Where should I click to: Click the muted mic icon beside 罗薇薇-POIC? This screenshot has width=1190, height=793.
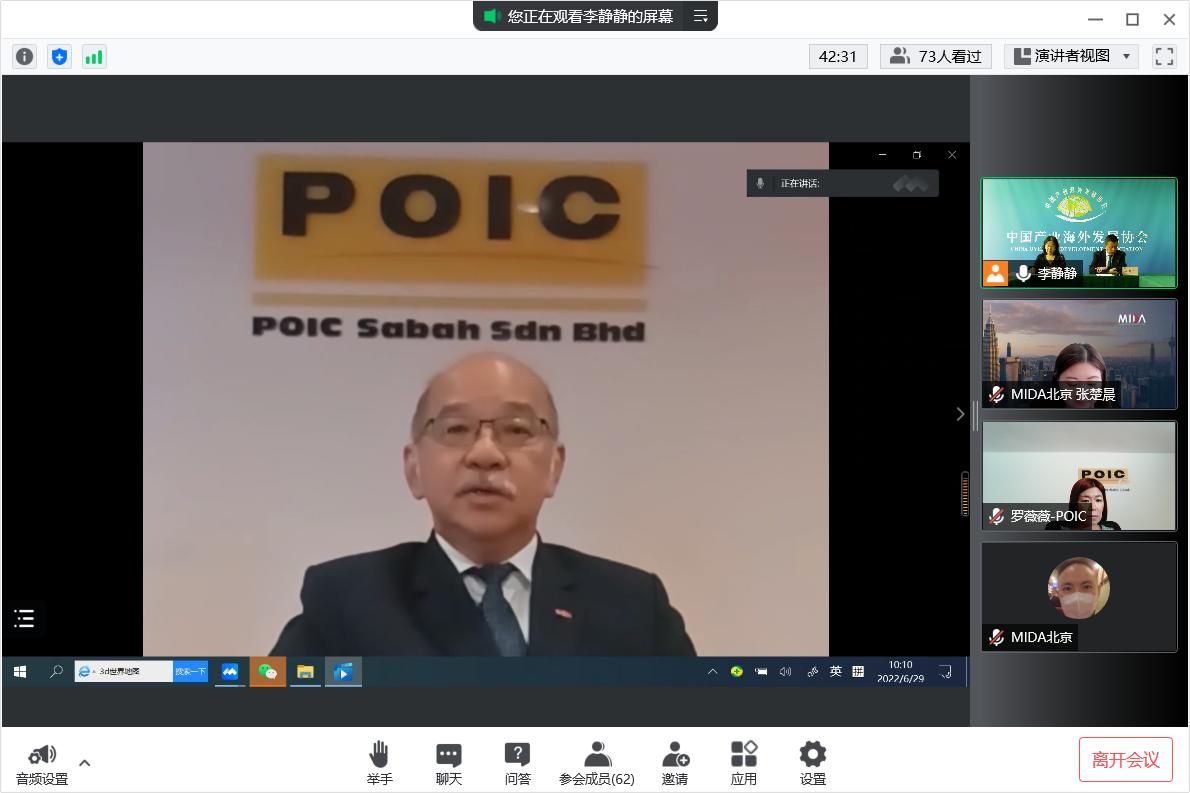(x=996, y=516)
